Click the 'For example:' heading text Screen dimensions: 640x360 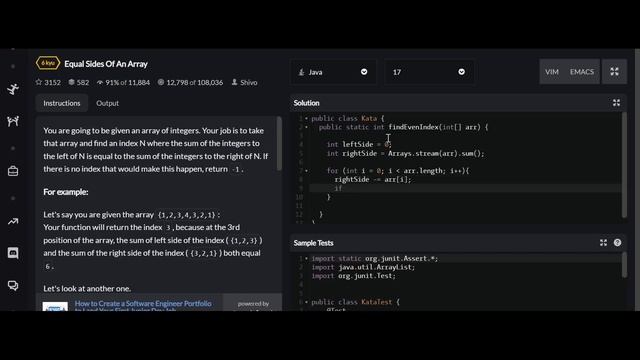coord(66,192)
